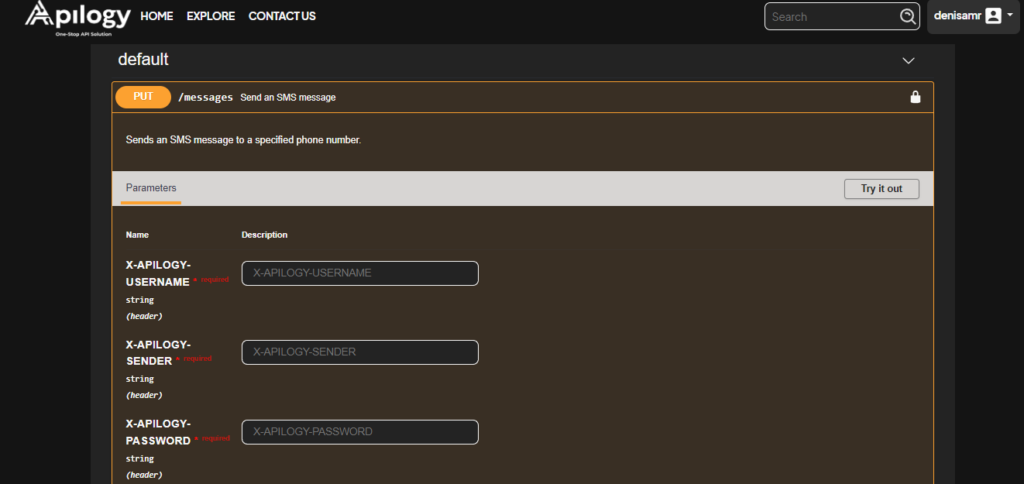Click the X-APILOGY-USERNAME parameter label

point(158,273)
